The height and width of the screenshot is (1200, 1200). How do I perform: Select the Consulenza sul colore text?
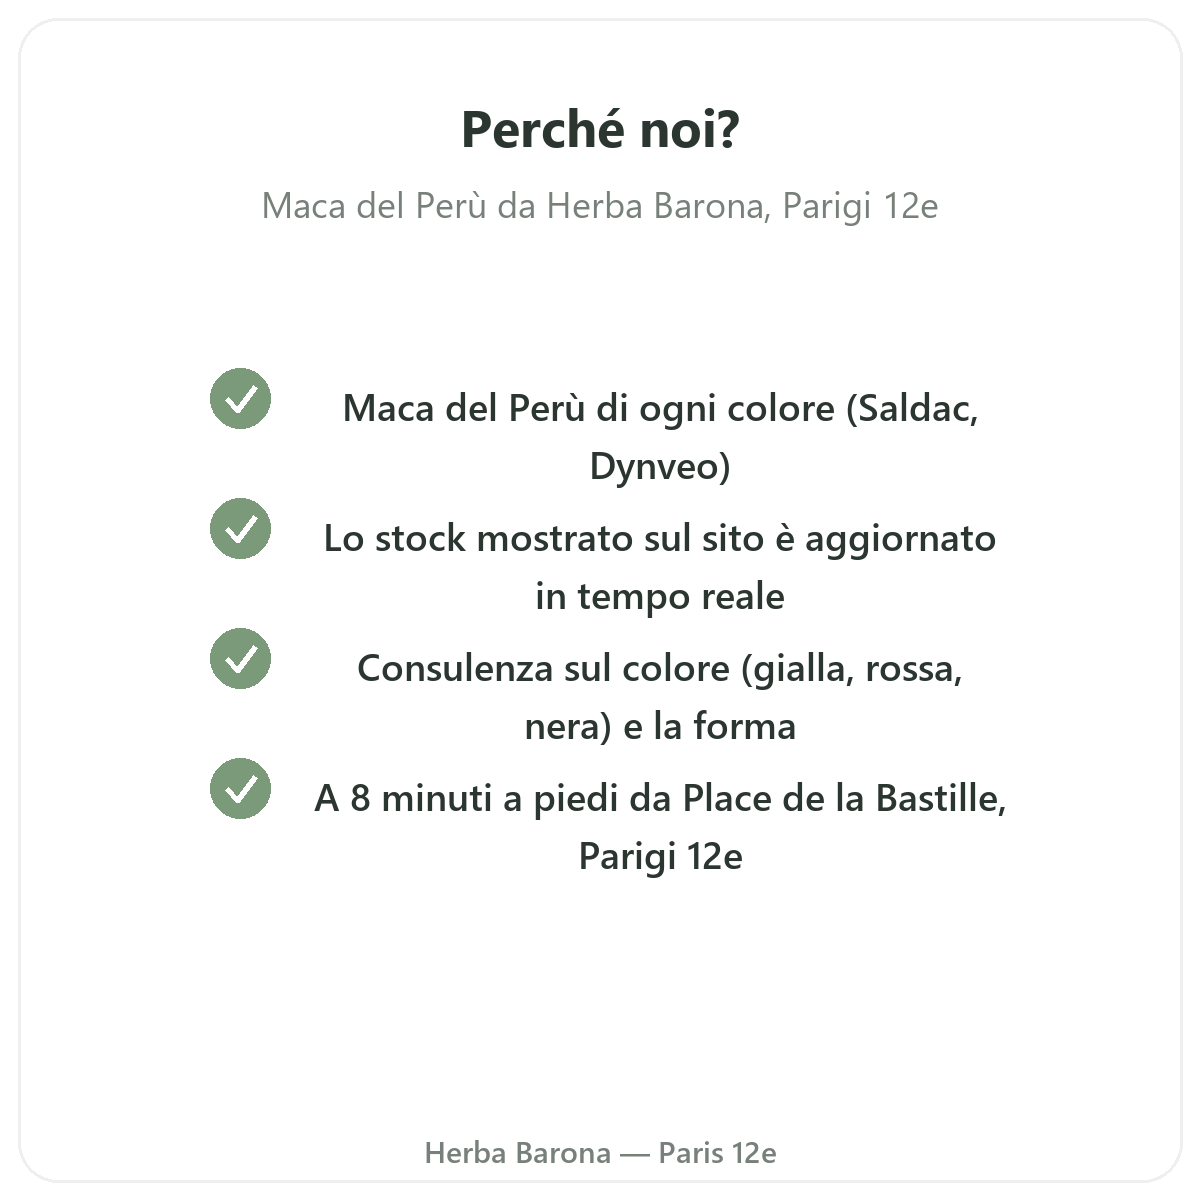pos(543,668)
